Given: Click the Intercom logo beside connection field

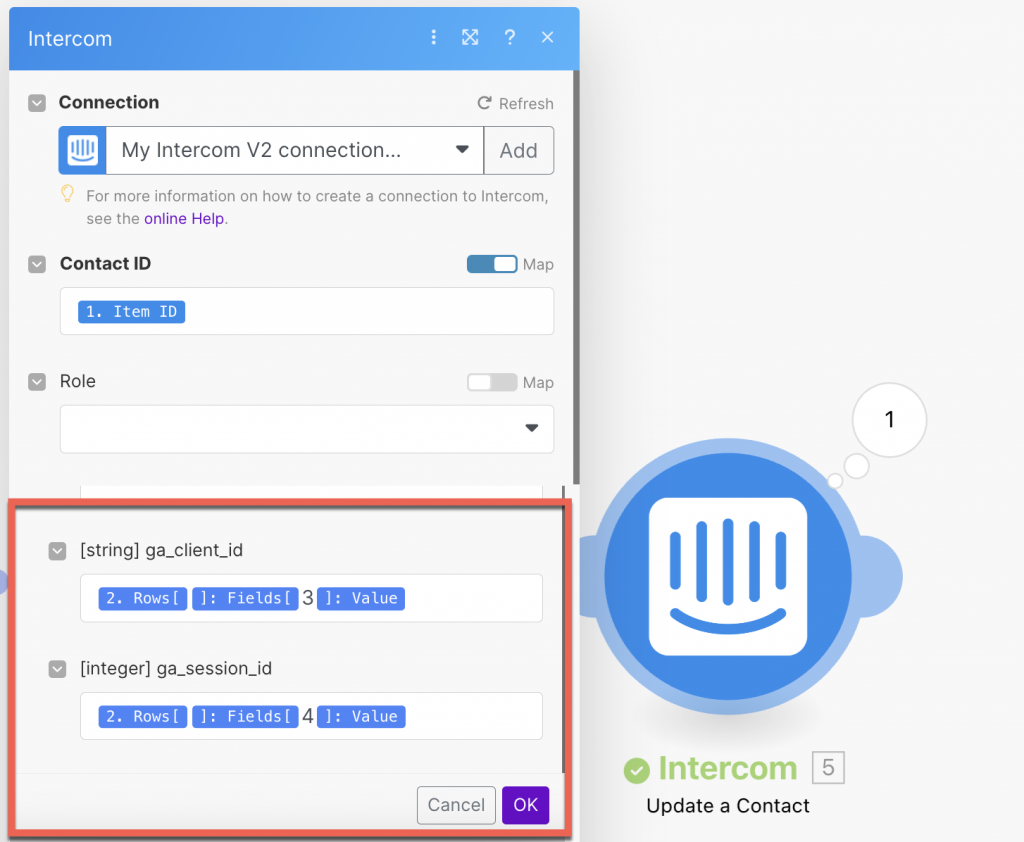Looking at the screenshot, I should [x=82, y=150].
